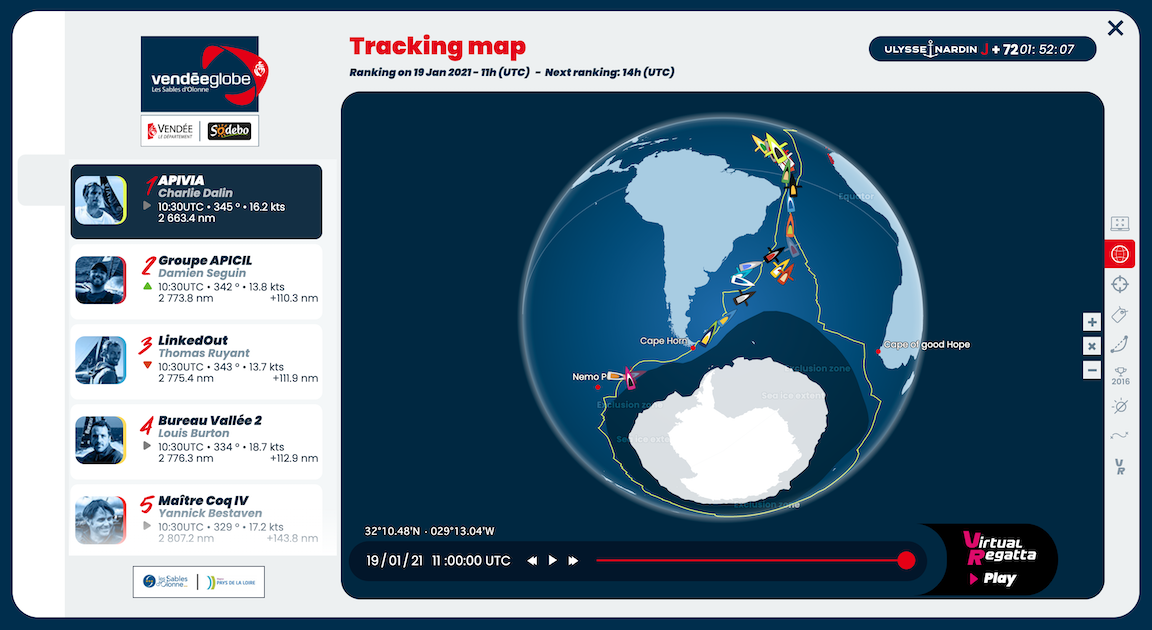Close the tracking map overlay
1152x630 pixels.
(x=1115, y=28)
